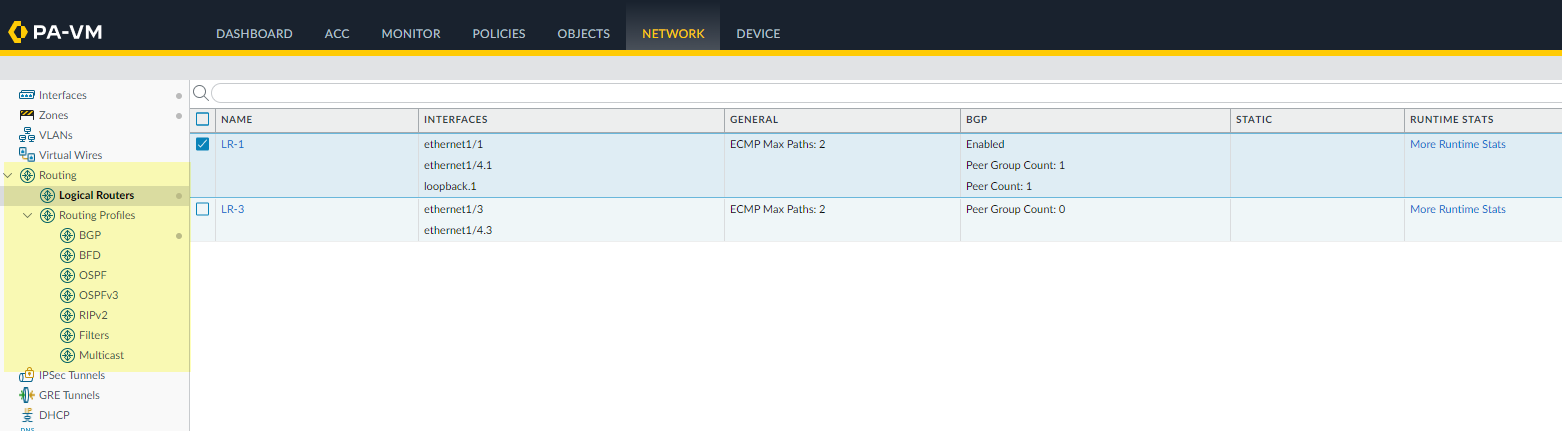Click into the search filter field
This screenshot has width=1562, height=431.
pyautogui.click(x=880, y=93)
